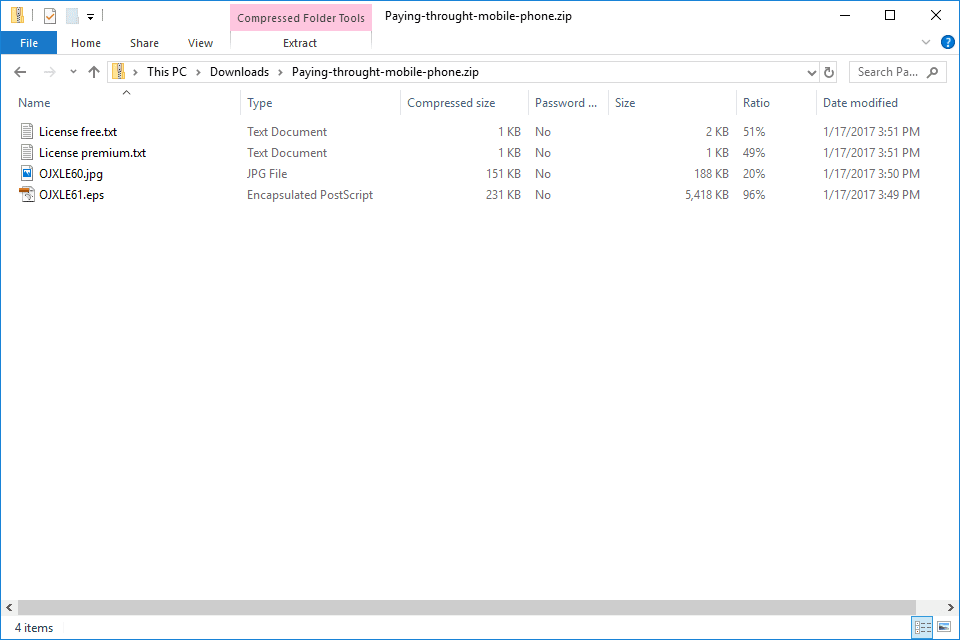Click the License free.txt document icon
Screen dimensions: 960x640
27,132
